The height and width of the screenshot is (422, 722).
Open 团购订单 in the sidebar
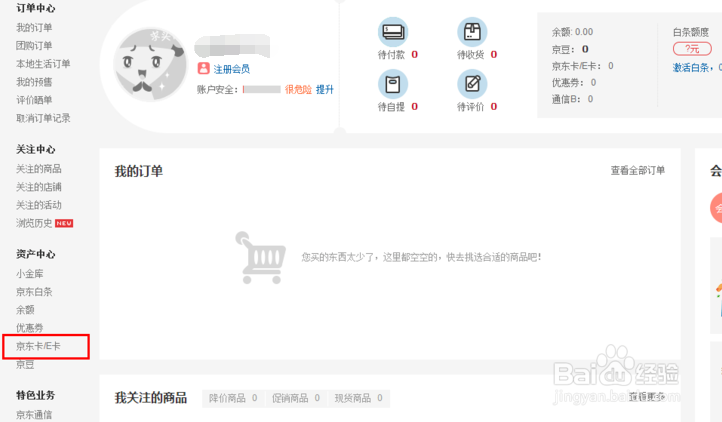click(34, 46)
